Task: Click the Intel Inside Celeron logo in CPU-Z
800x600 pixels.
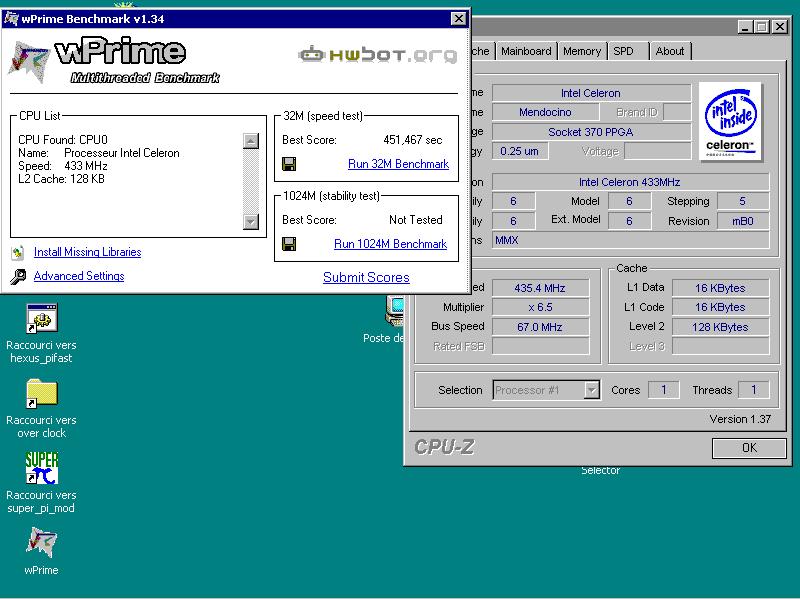Action: 731,121
